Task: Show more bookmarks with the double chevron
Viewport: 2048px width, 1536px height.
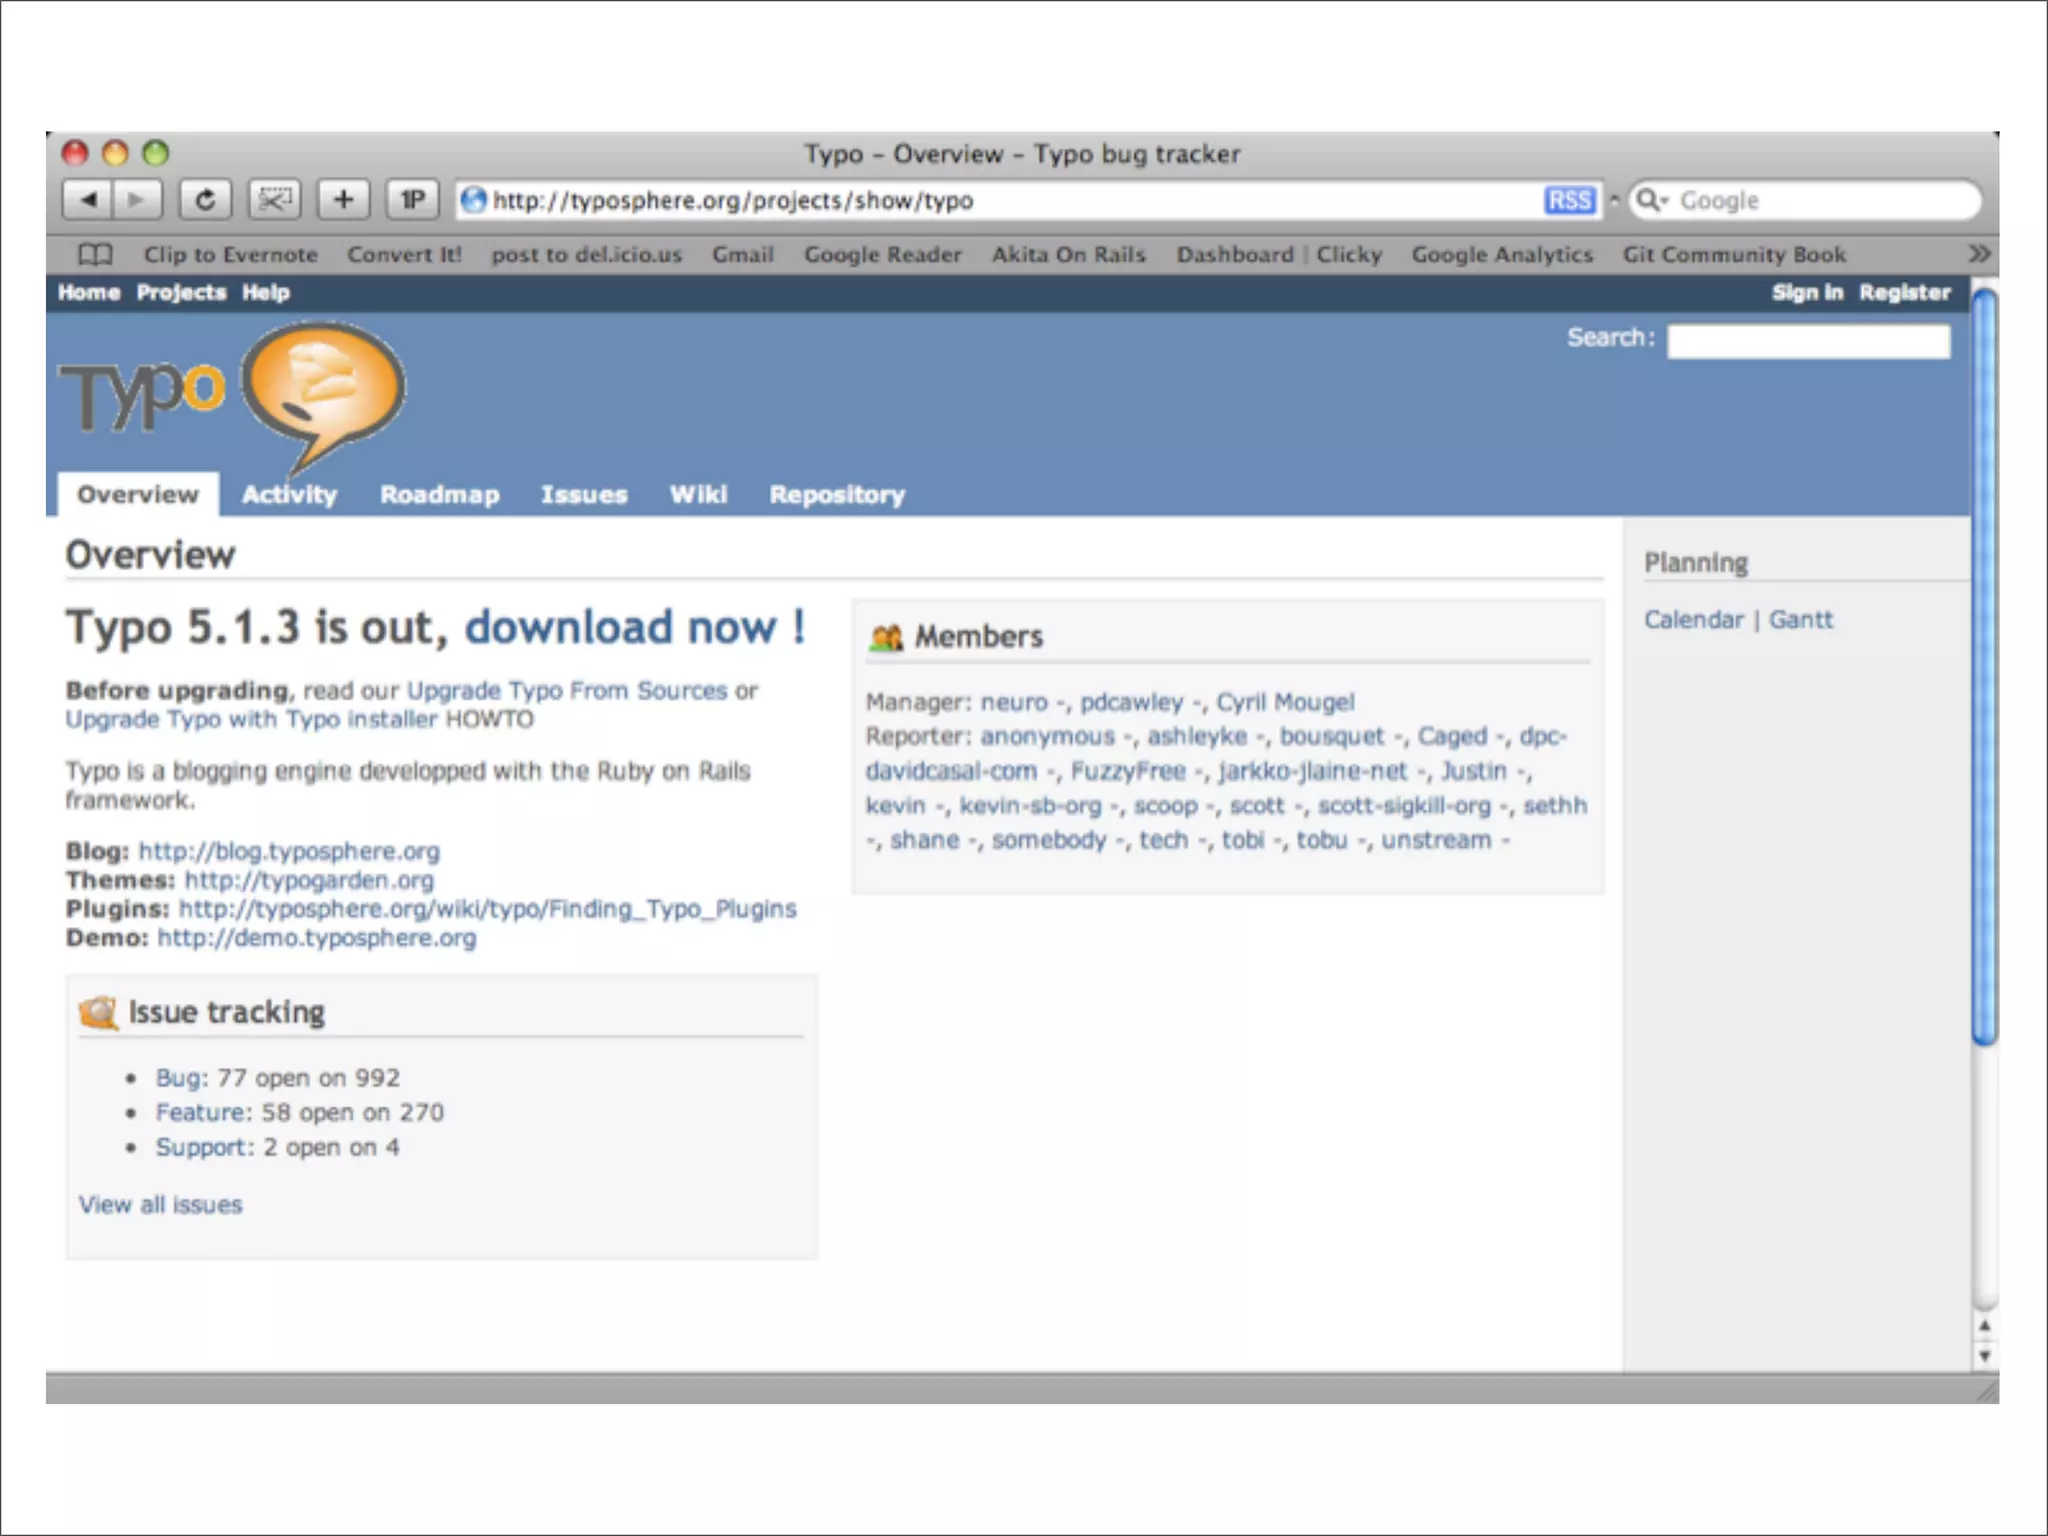Action: (x=1979, y=254)
